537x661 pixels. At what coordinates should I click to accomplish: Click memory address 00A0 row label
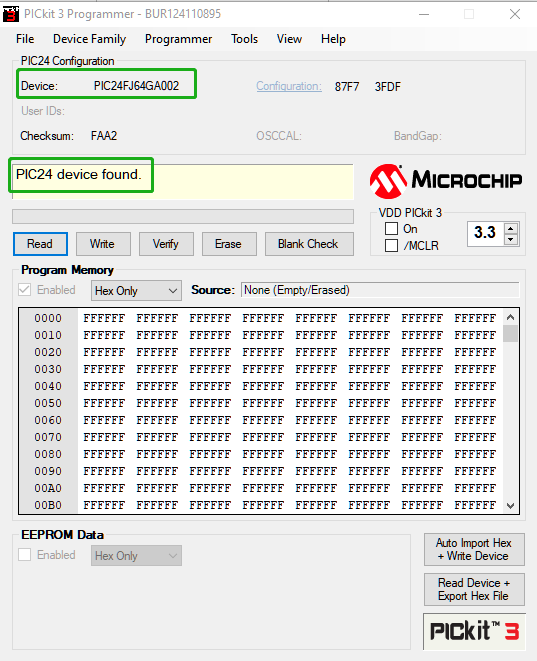click(x=48, y=488)
